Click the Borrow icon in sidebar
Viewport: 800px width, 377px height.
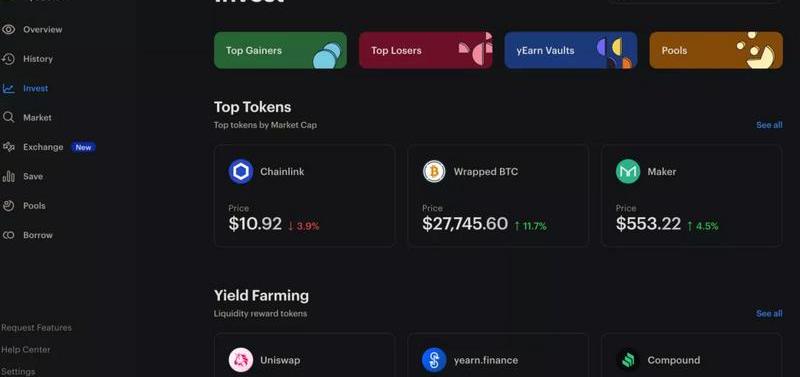[x=8, y=235]
